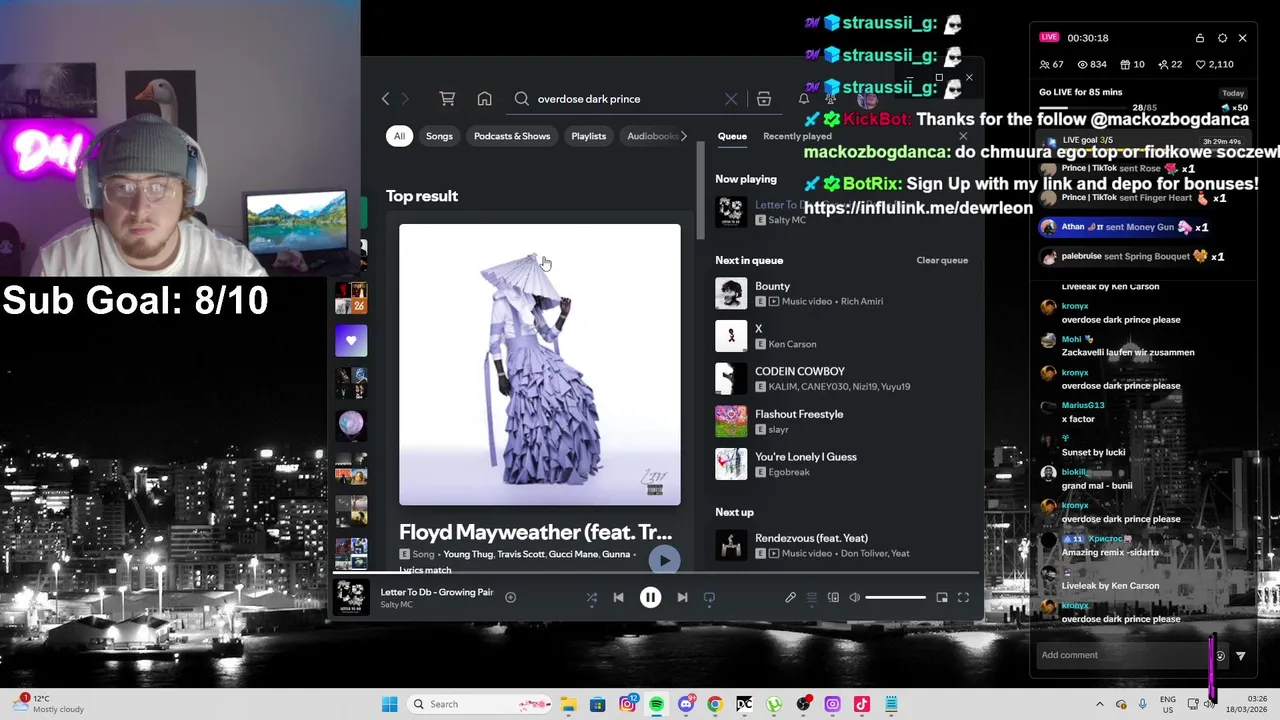Open the Spotify shopping cart icon

(447, 99)
